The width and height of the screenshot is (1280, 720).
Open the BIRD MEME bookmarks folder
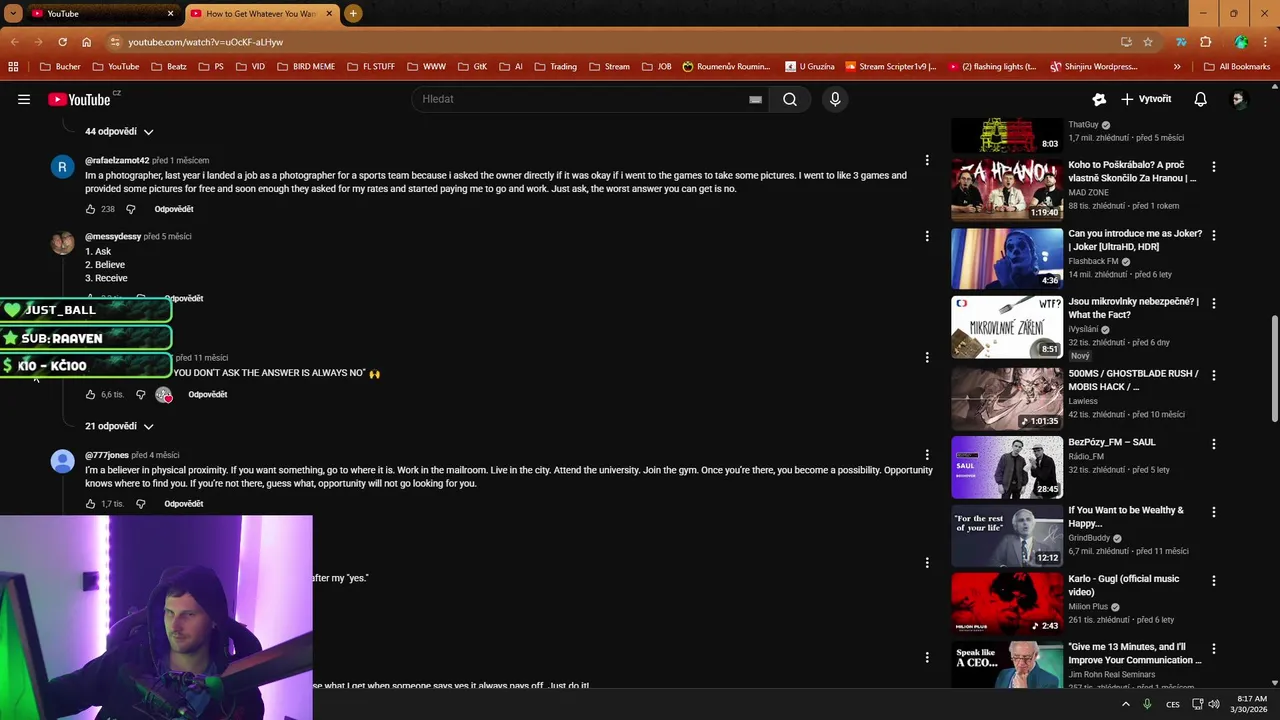[305, 67]
